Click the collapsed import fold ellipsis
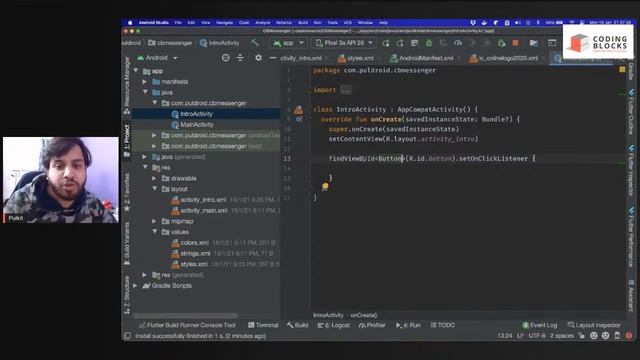Viewport: 640px width, 360px height. (x=346, y=90)
